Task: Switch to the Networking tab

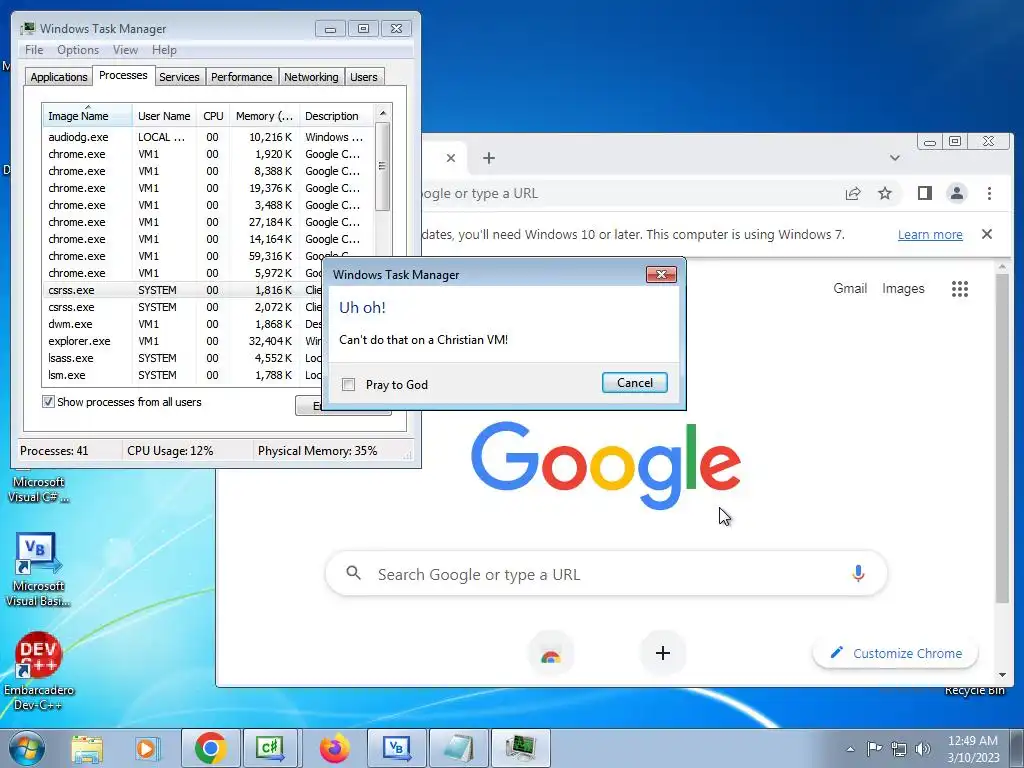Action: coord(311,77)
